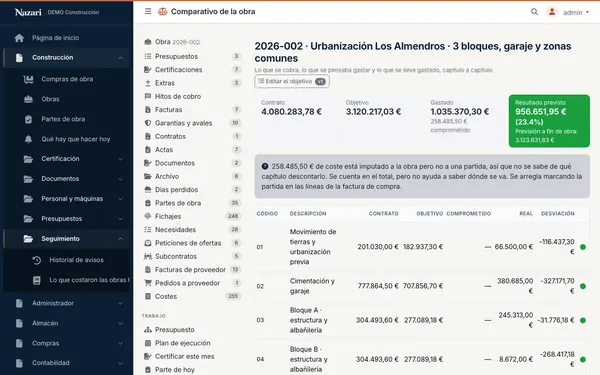
Task: Collapse the Seguimiento section chevron
Action: pos(121,239)
